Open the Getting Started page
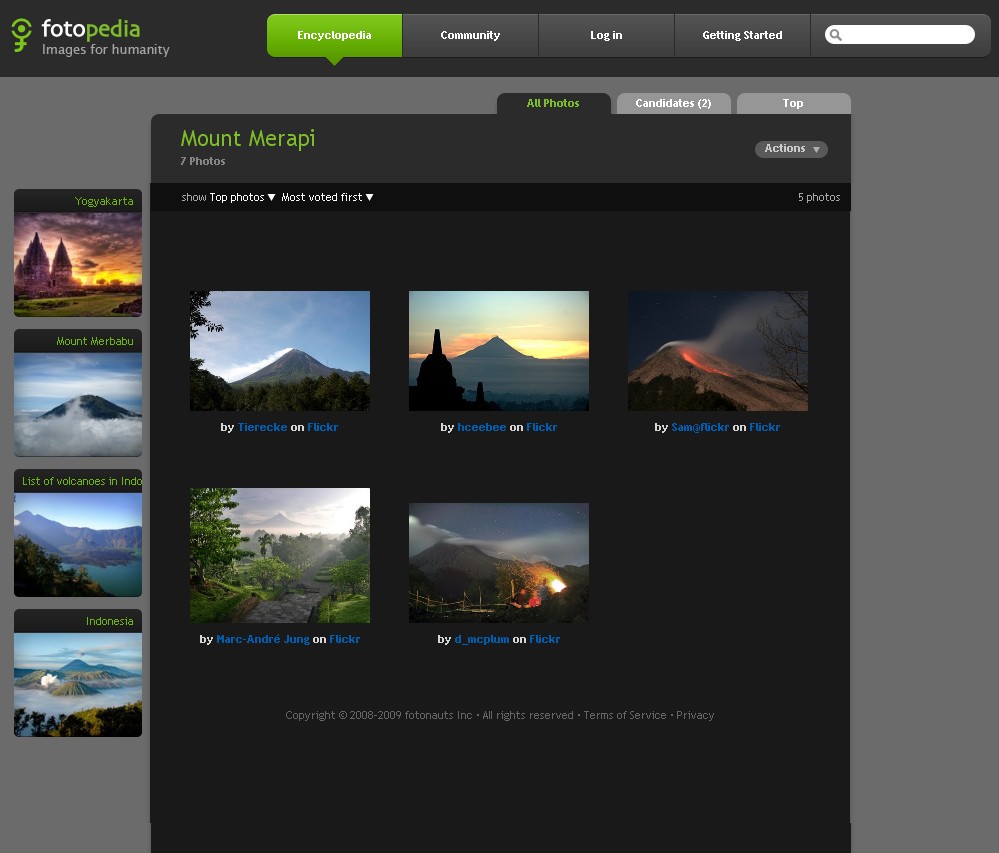The image size is (999, 853). pos(742,36)
